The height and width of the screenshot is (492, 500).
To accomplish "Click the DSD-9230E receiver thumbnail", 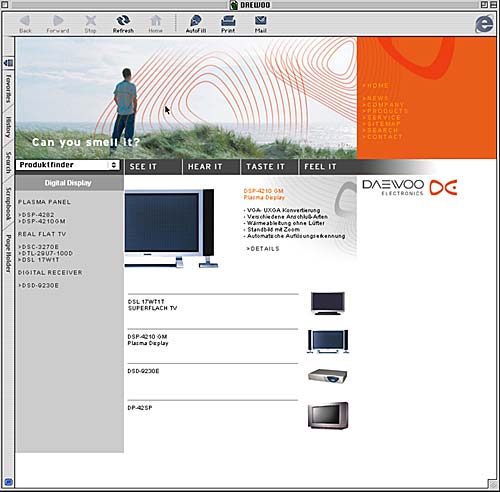I will tap(328, 376).
